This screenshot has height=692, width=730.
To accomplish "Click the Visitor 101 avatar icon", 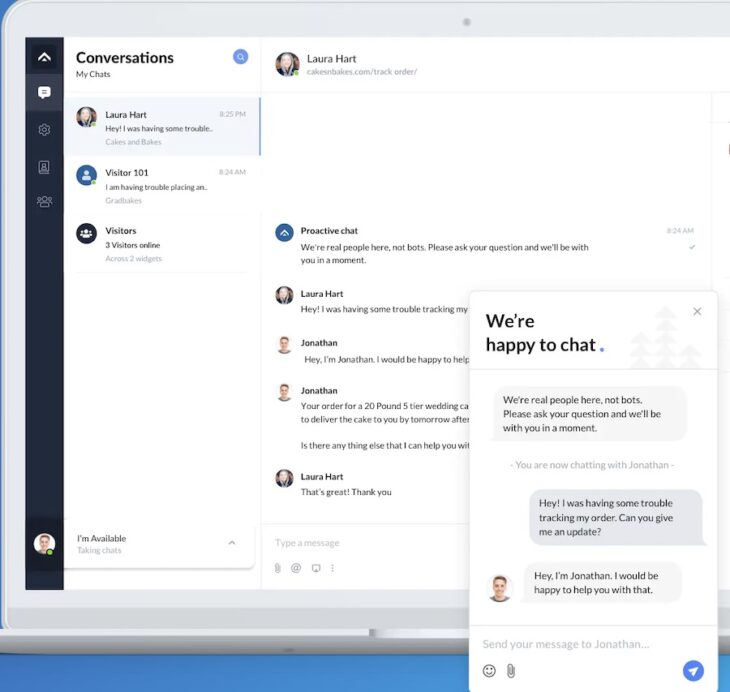I will pos(86,175).
